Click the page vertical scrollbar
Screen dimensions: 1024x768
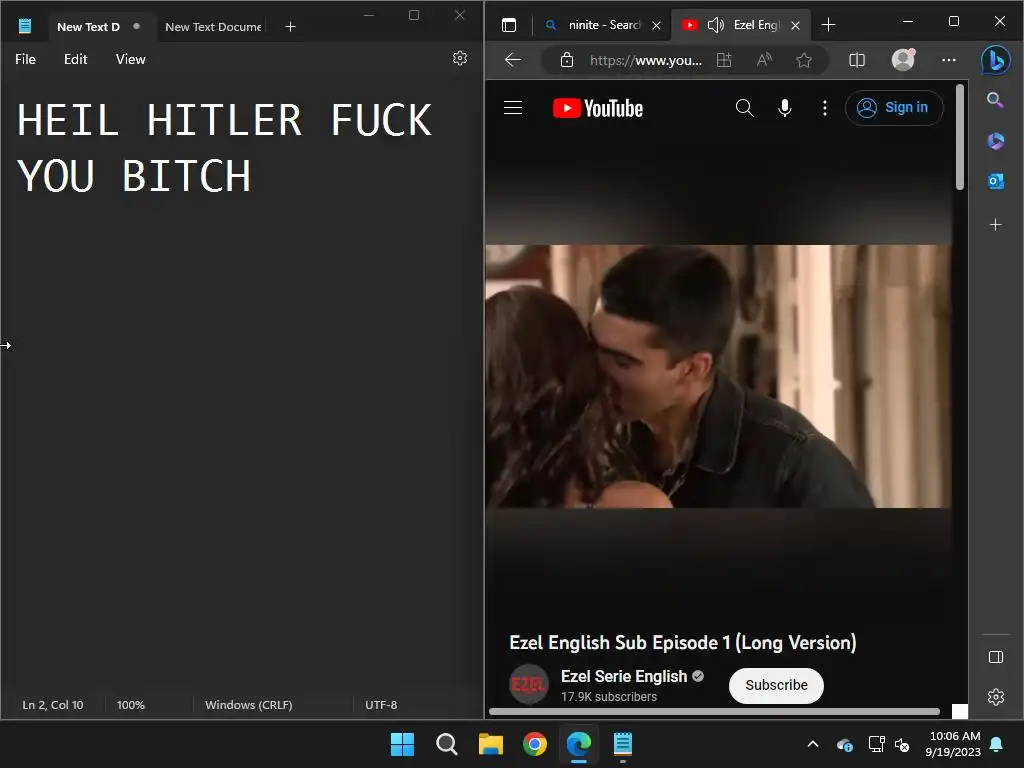click(959, 136)
